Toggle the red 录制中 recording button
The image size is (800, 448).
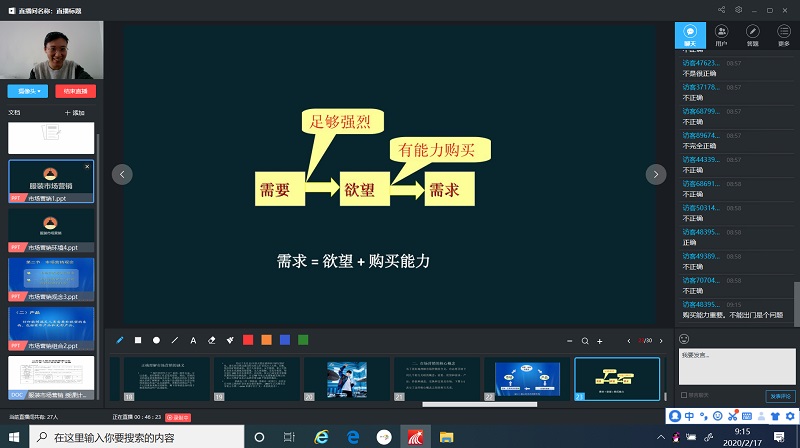[x=178, y=417]
